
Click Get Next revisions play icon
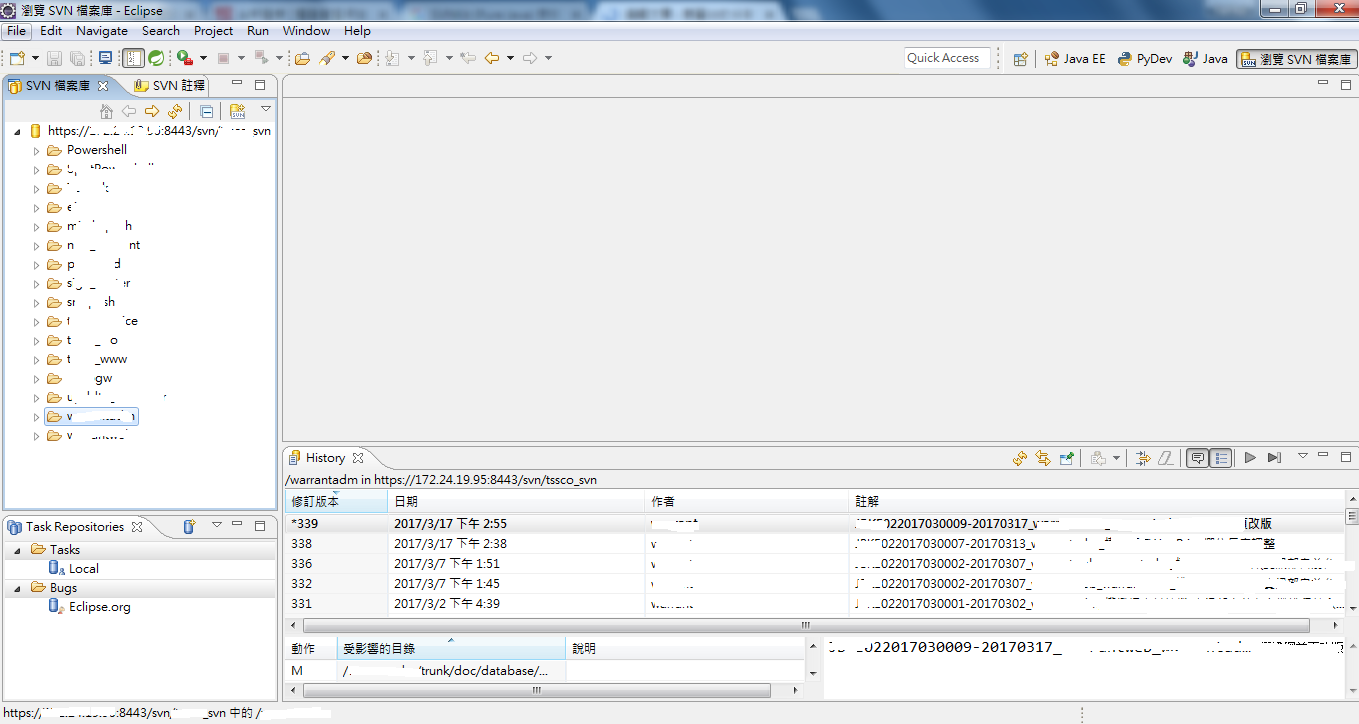point(1250,458)
